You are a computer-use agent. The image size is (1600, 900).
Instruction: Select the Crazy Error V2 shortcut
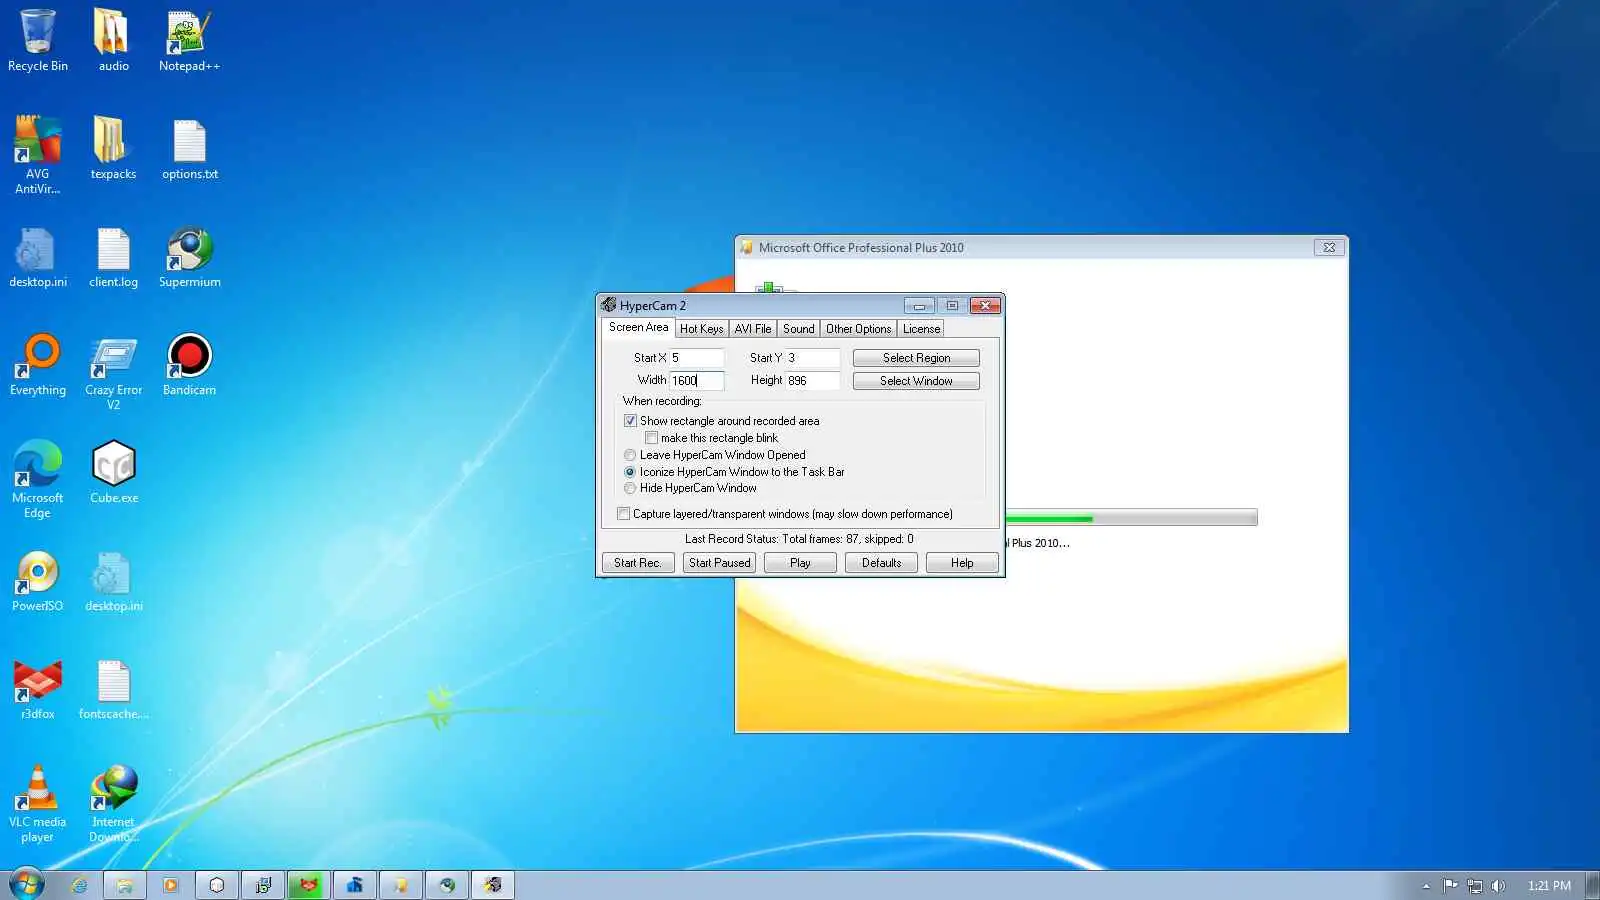[113, 371]
